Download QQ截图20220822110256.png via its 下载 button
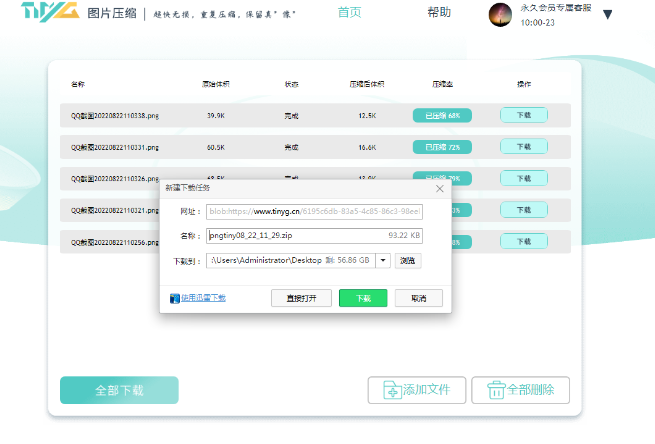655x444 pixels. 524,241
